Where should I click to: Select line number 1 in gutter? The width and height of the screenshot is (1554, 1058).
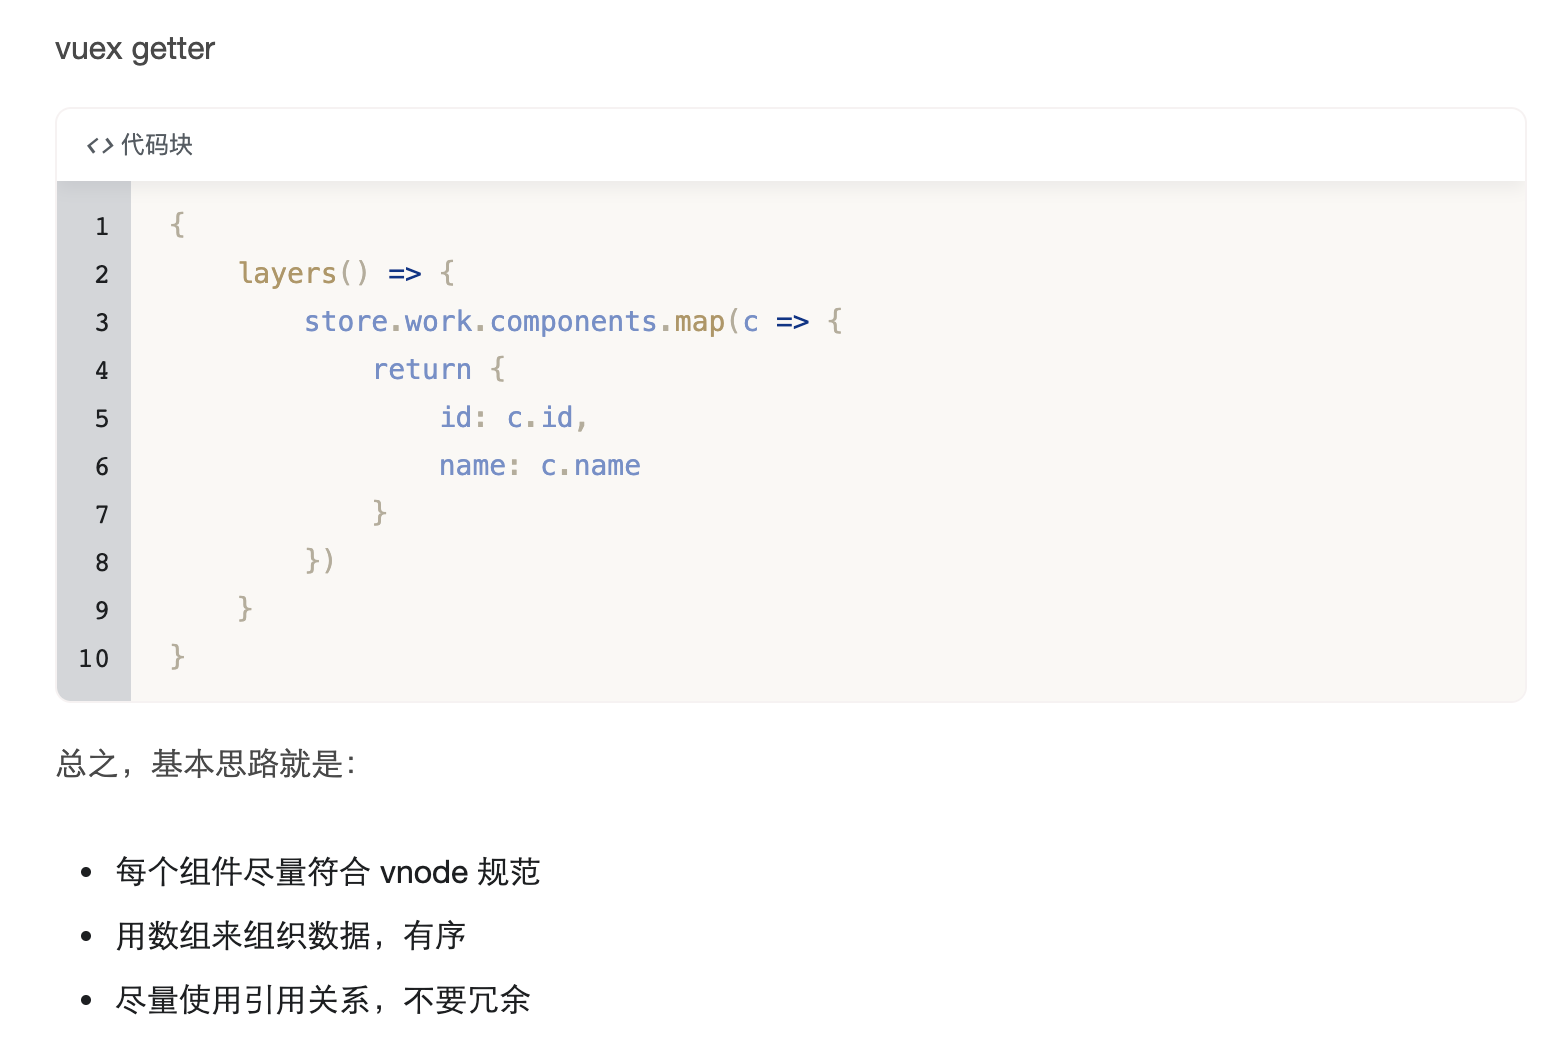point(102,227)
